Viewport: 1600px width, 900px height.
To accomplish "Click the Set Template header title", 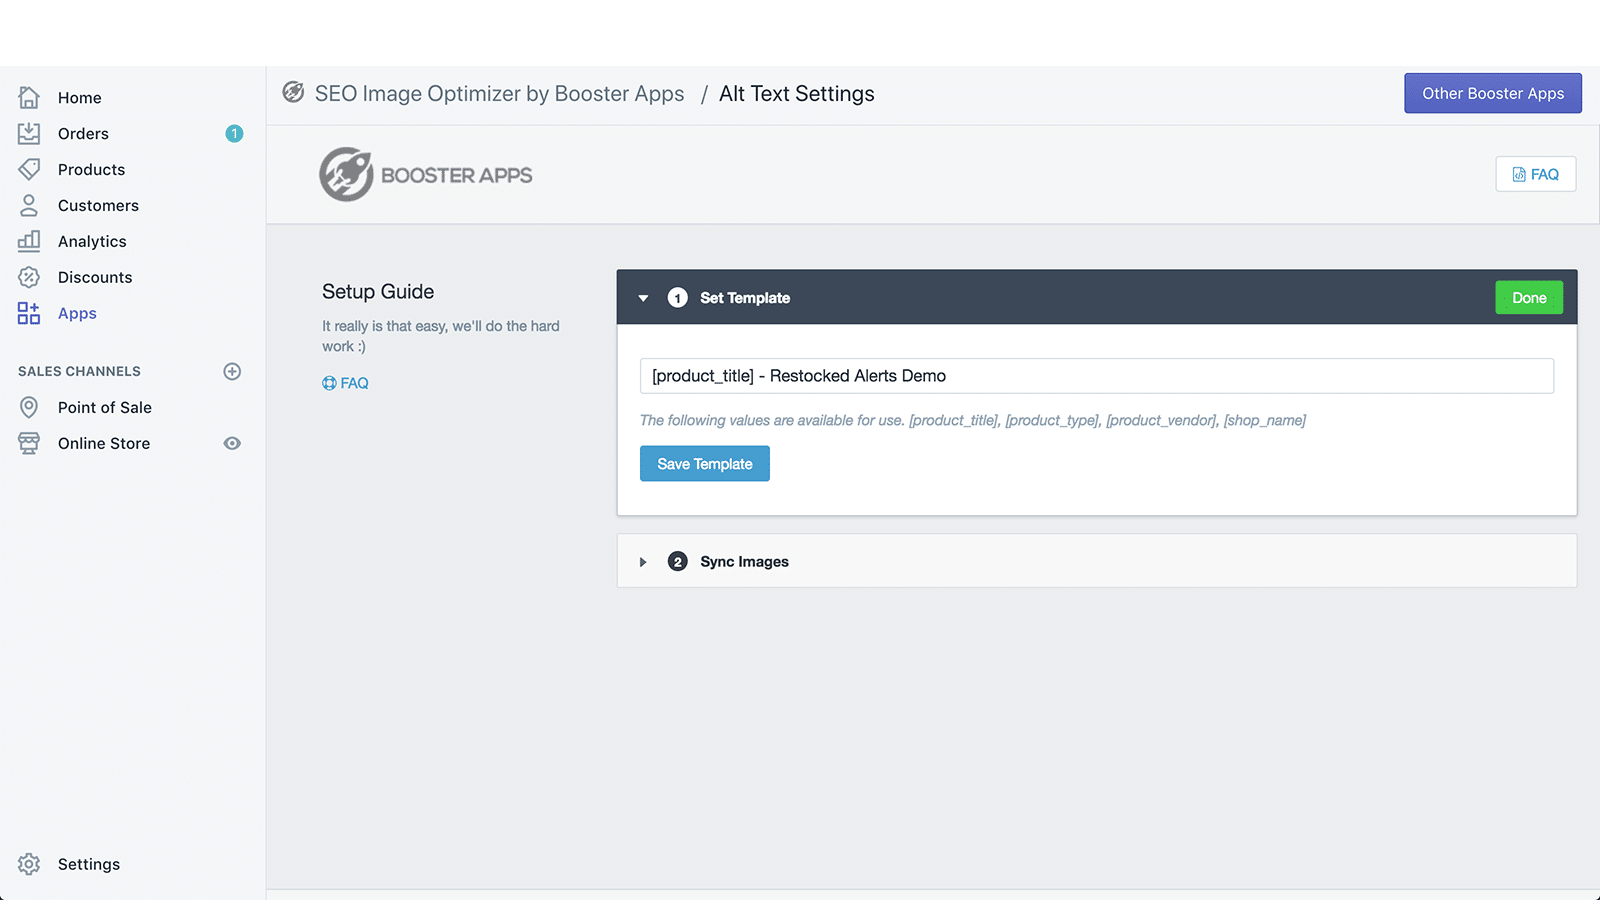I will coord(745,298).
